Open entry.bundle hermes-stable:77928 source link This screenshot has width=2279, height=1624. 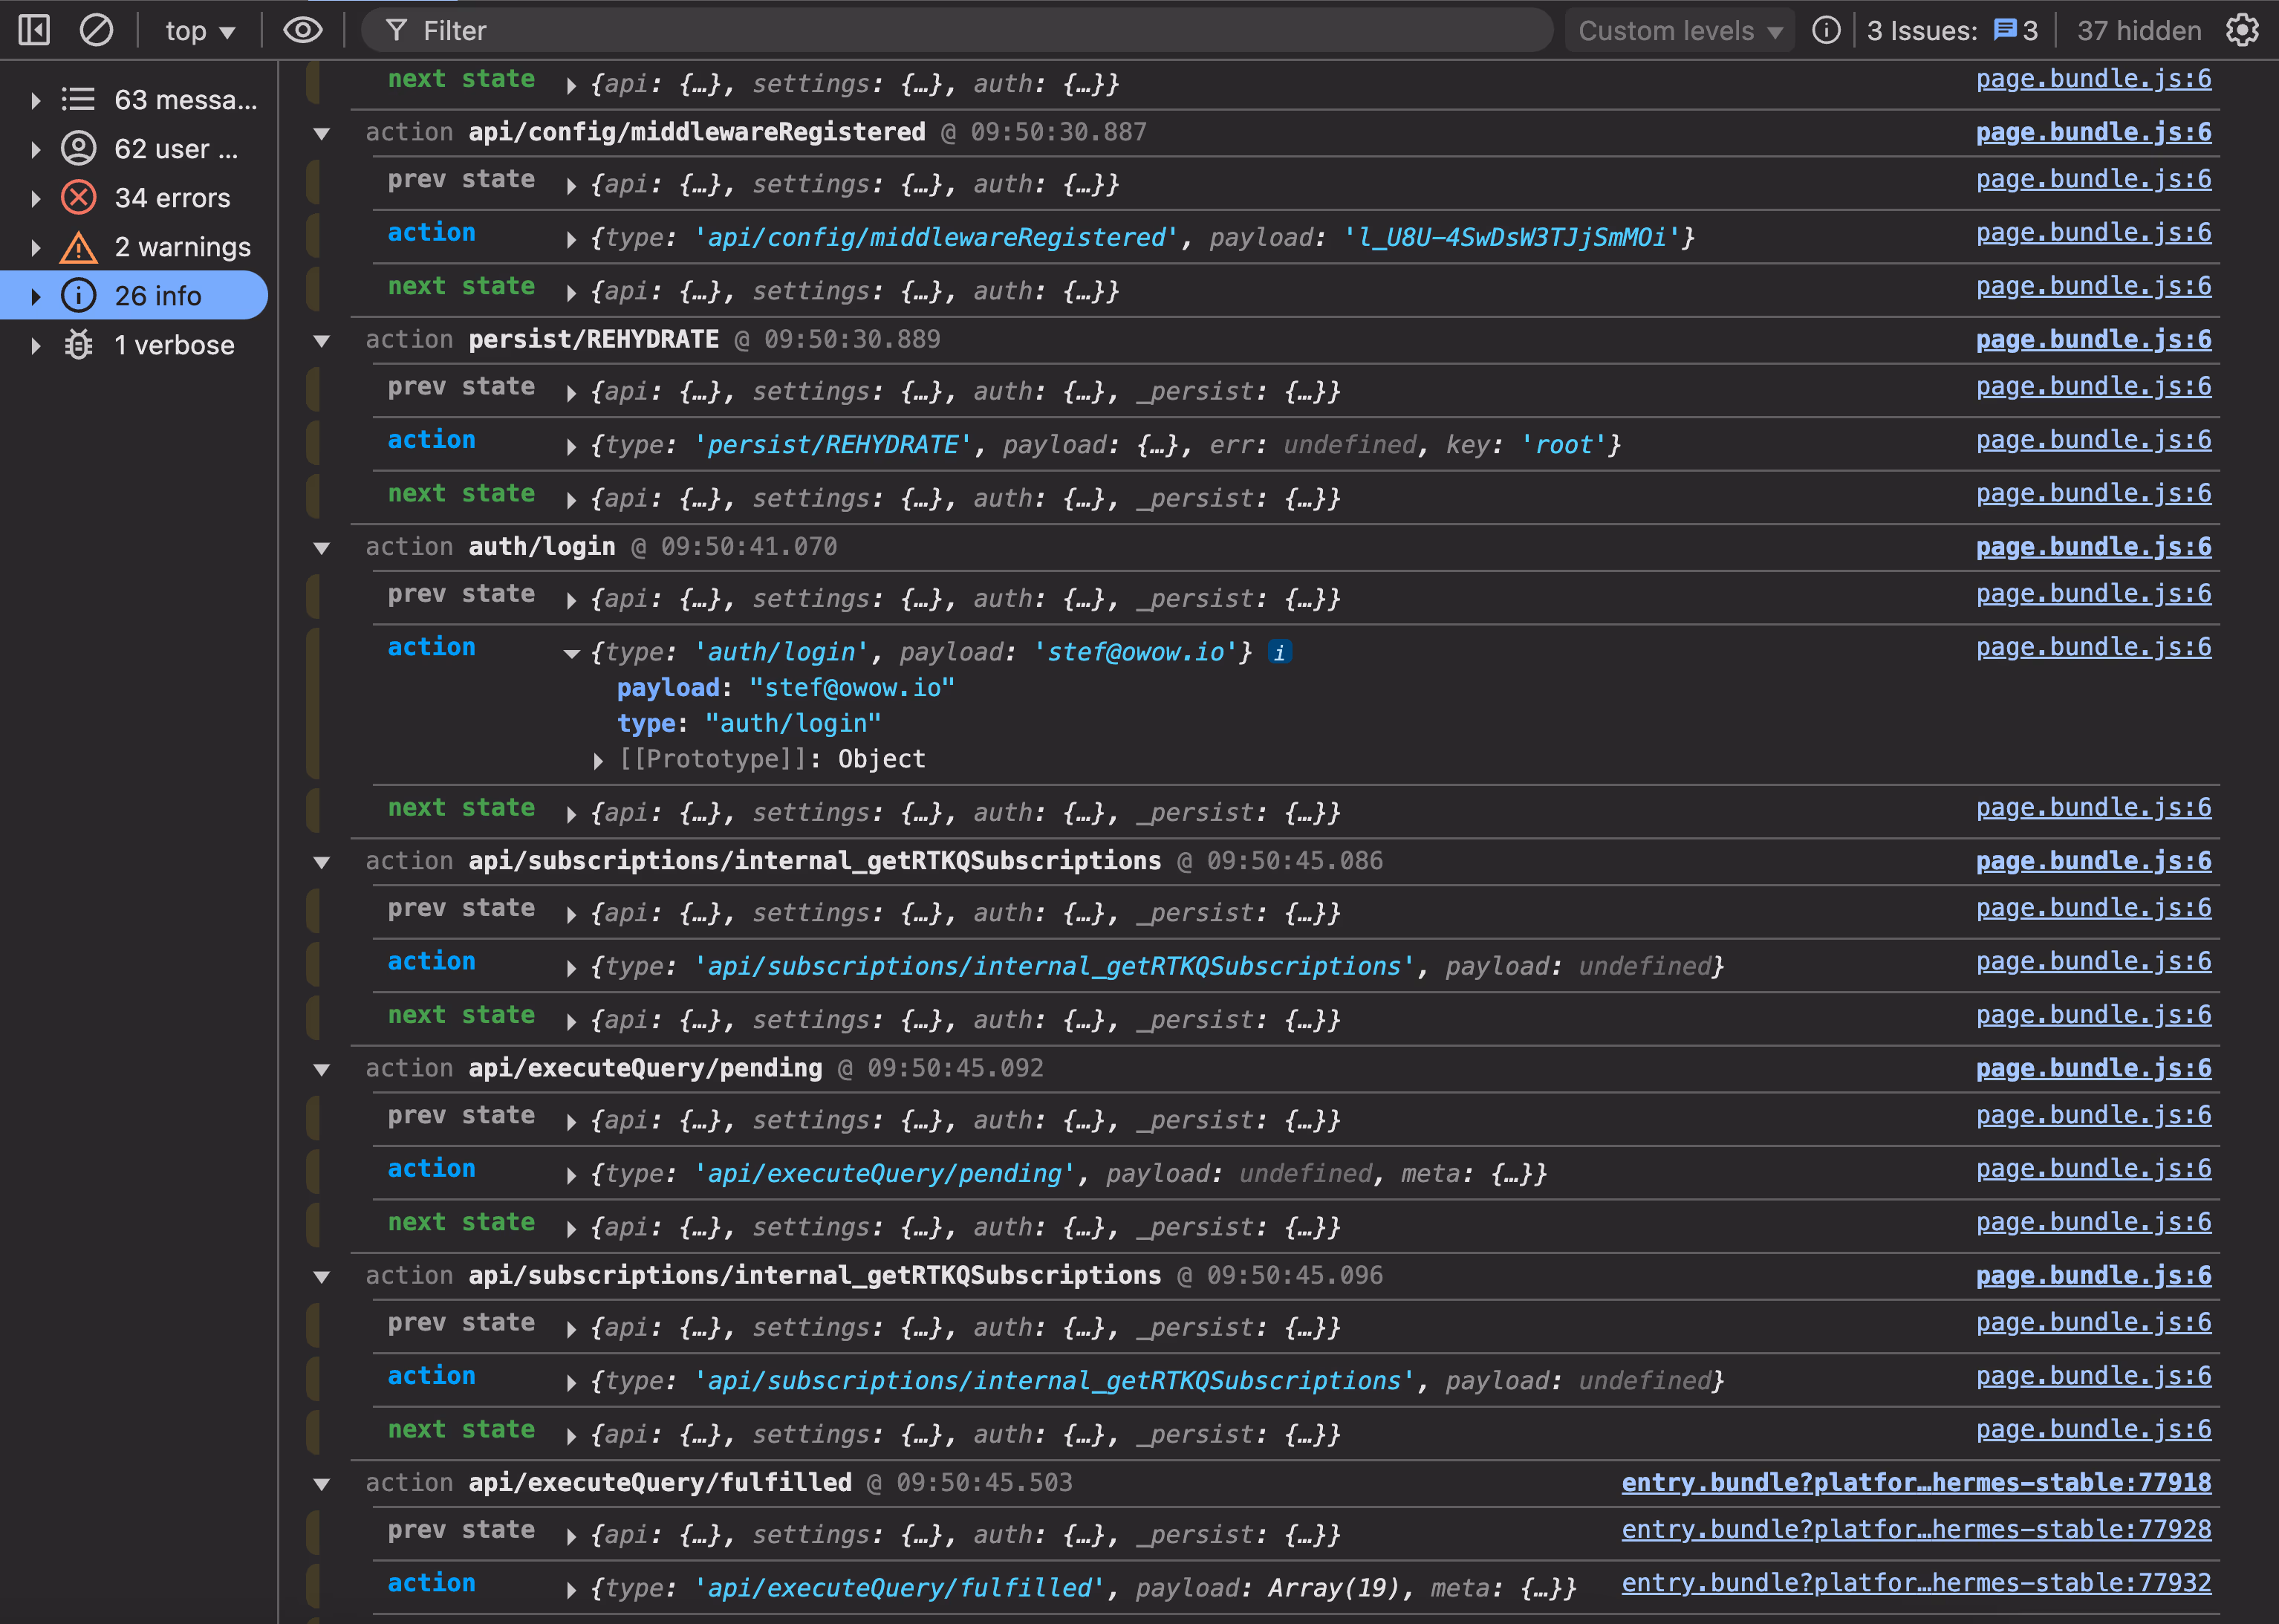[1916, 1529]
